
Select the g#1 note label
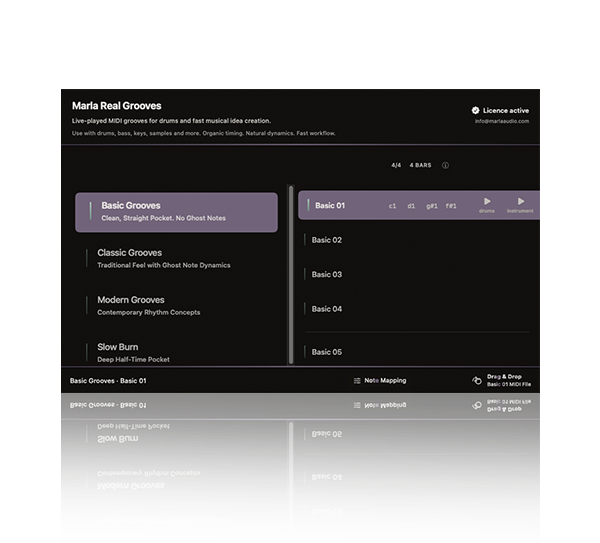pos(432,206)
